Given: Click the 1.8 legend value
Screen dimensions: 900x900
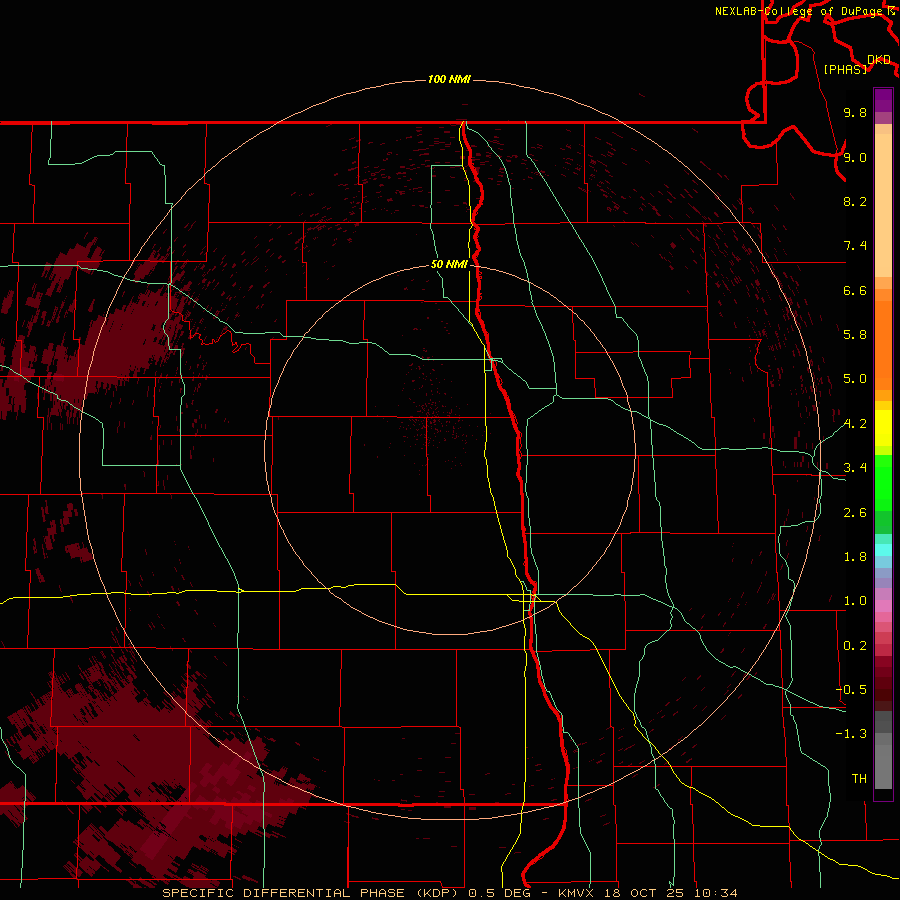Looking at the screenshot, I should (855, 557).
